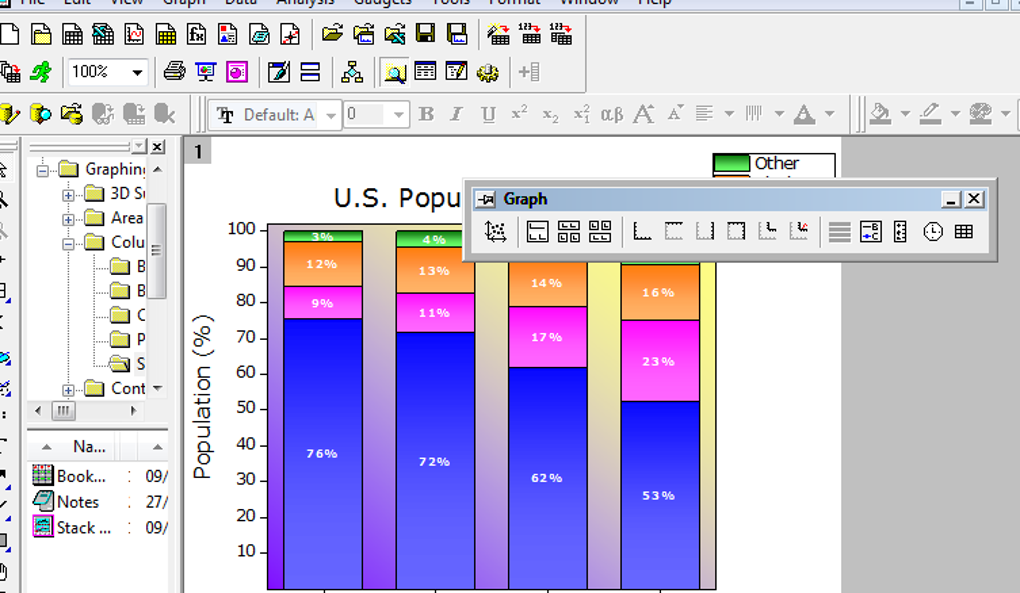Open font color dropdown arrow
This screenshot has height=593, width=1020.
point(829,114)
